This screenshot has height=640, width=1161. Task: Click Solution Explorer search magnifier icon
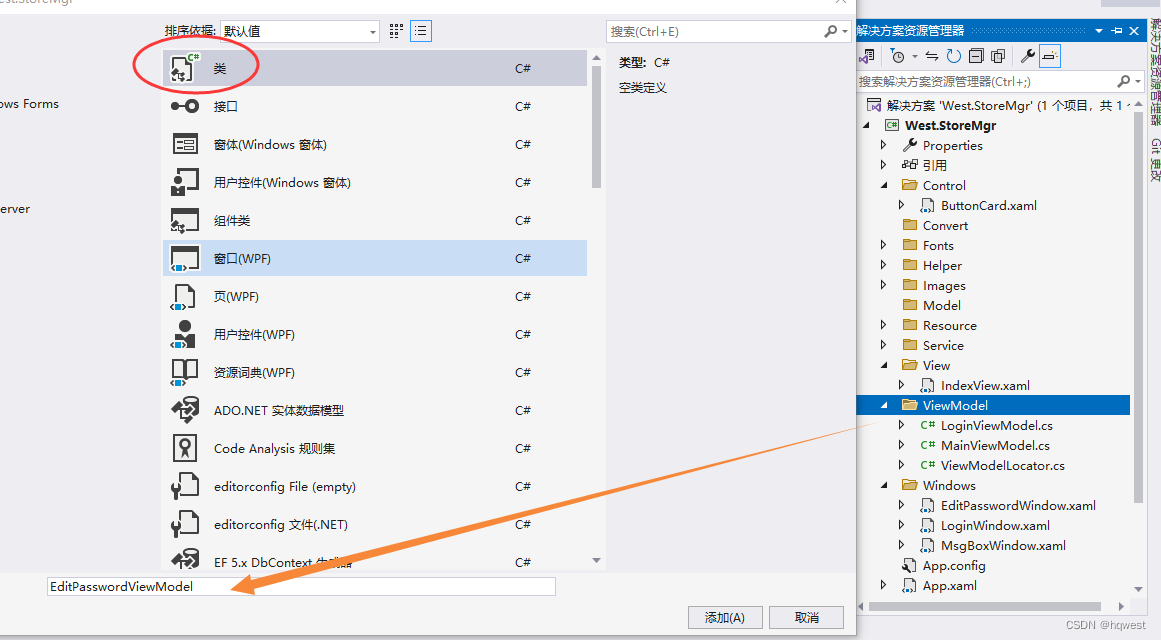[1123, 81]
